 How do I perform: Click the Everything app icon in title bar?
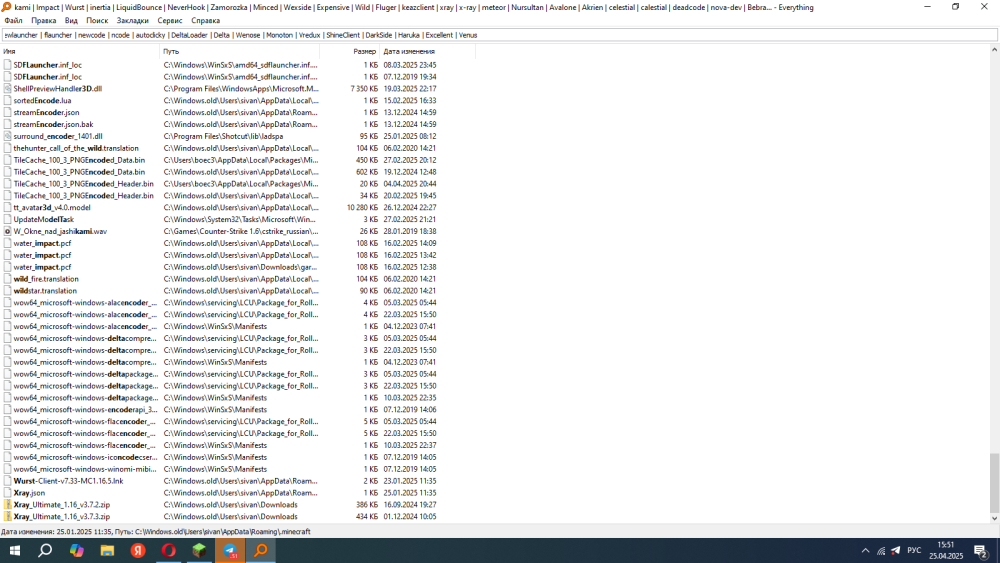pos(6,7)
